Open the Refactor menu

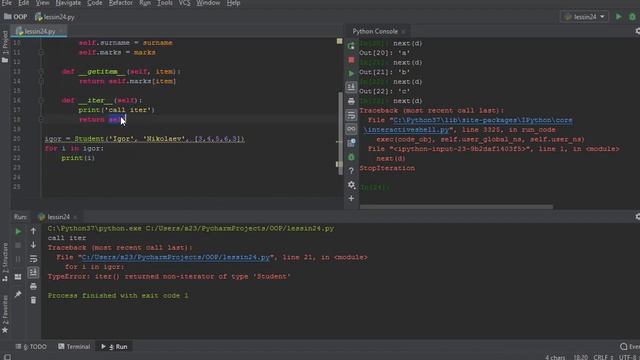pos(120,3)
